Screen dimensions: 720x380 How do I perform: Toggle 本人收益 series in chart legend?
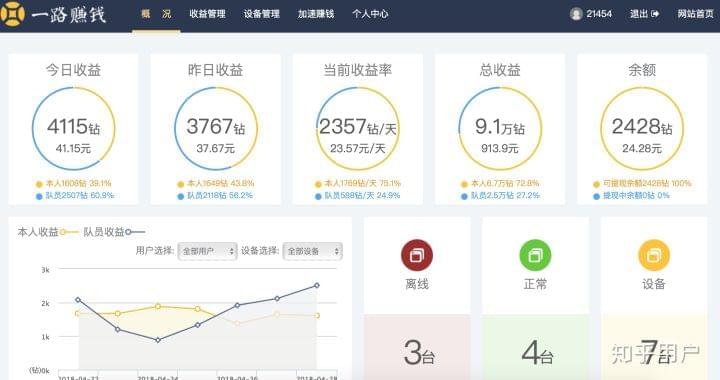(48, 232)
